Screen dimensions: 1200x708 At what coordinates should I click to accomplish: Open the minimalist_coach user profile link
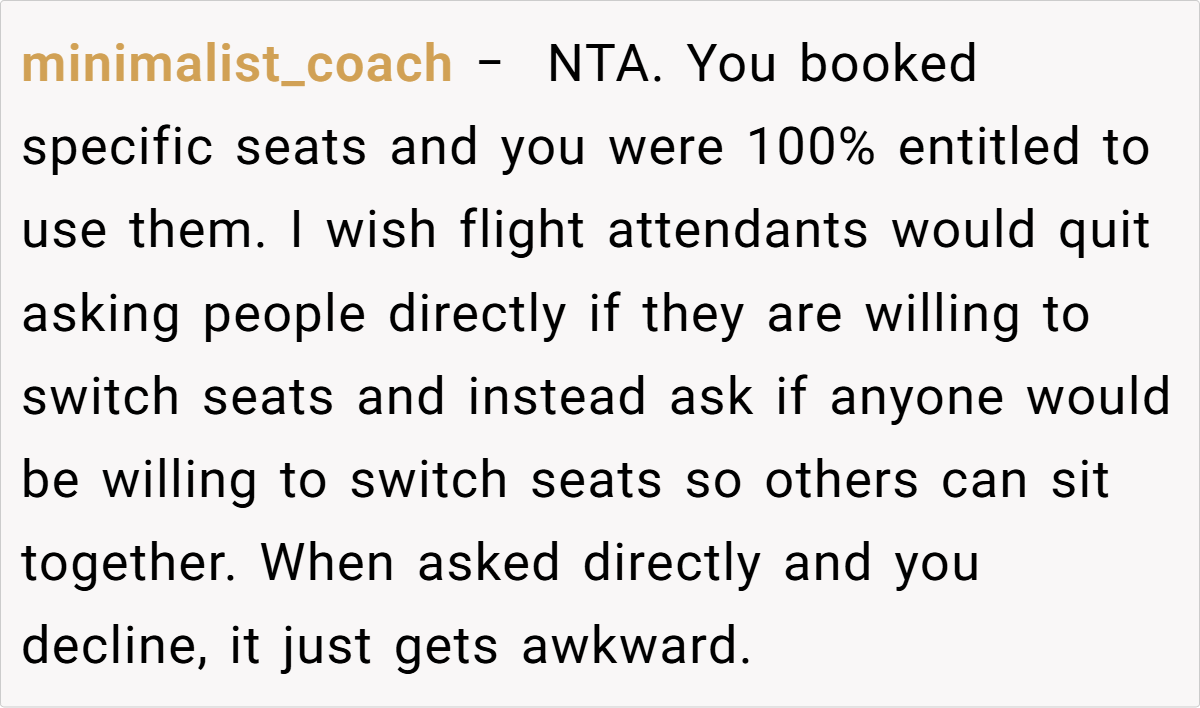point(237,65)
